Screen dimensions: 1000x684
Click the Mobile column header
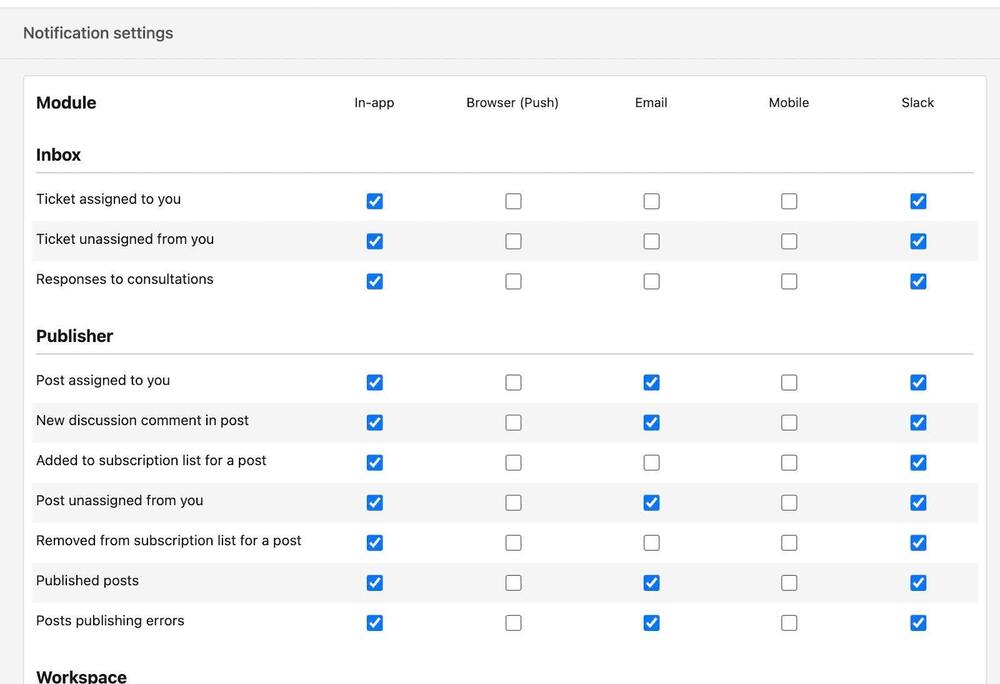(789, 103)
